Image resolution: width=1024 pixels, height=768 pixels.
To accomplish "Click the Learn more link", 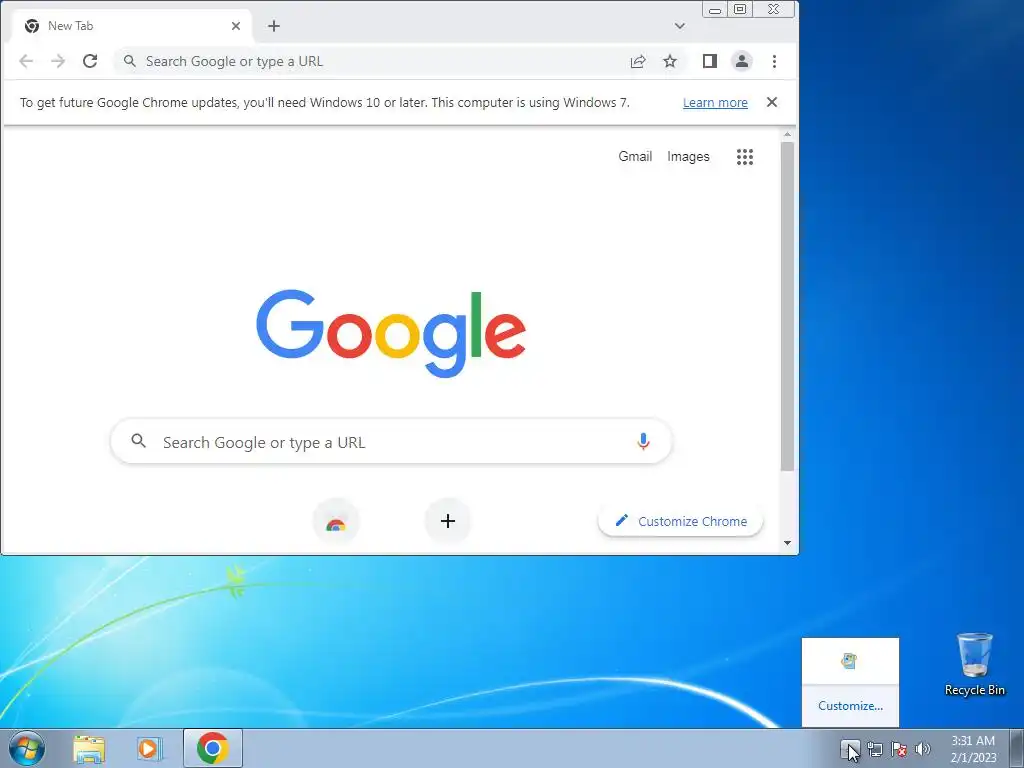I will pos(715,103).
